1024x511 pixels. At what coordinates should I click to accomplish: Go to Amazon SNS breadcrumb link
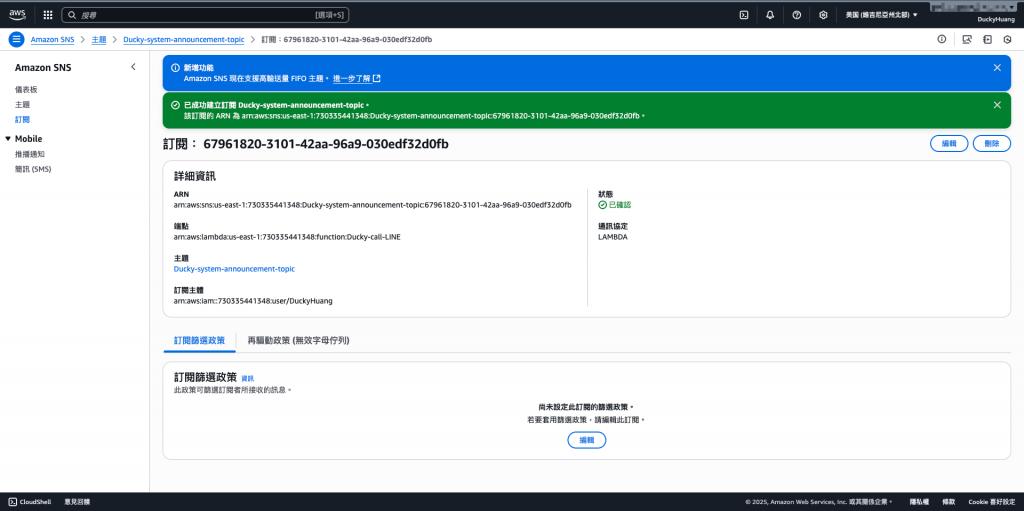click(x=52, y=39)
